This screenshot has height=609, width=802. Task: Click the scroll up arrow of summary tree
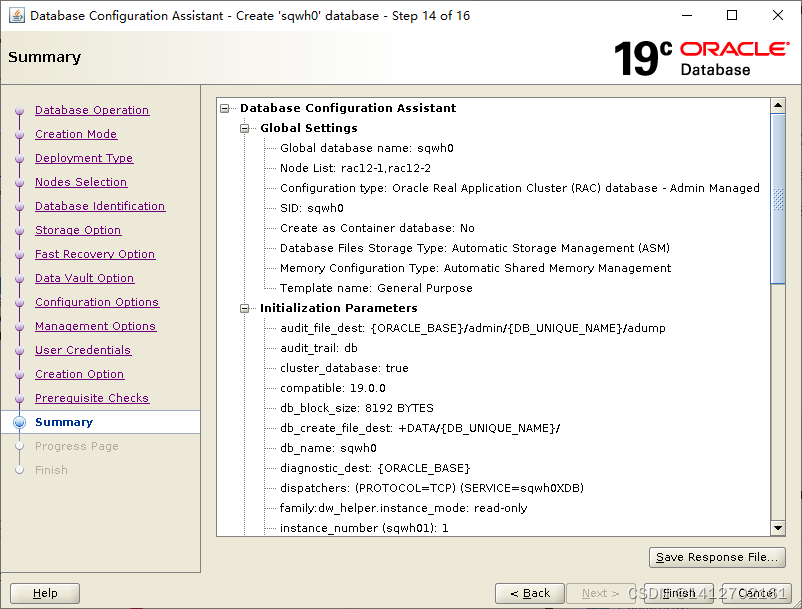pyautogui.click(x=778, y=105)
